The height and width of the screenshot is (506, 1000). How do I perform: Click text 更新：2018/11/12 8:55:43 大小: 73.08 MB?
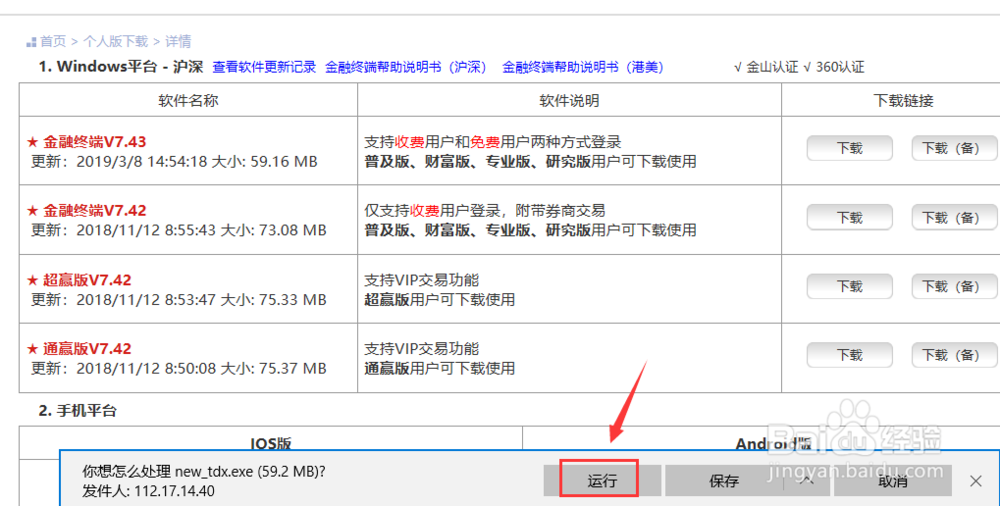(x=179, y=230)
